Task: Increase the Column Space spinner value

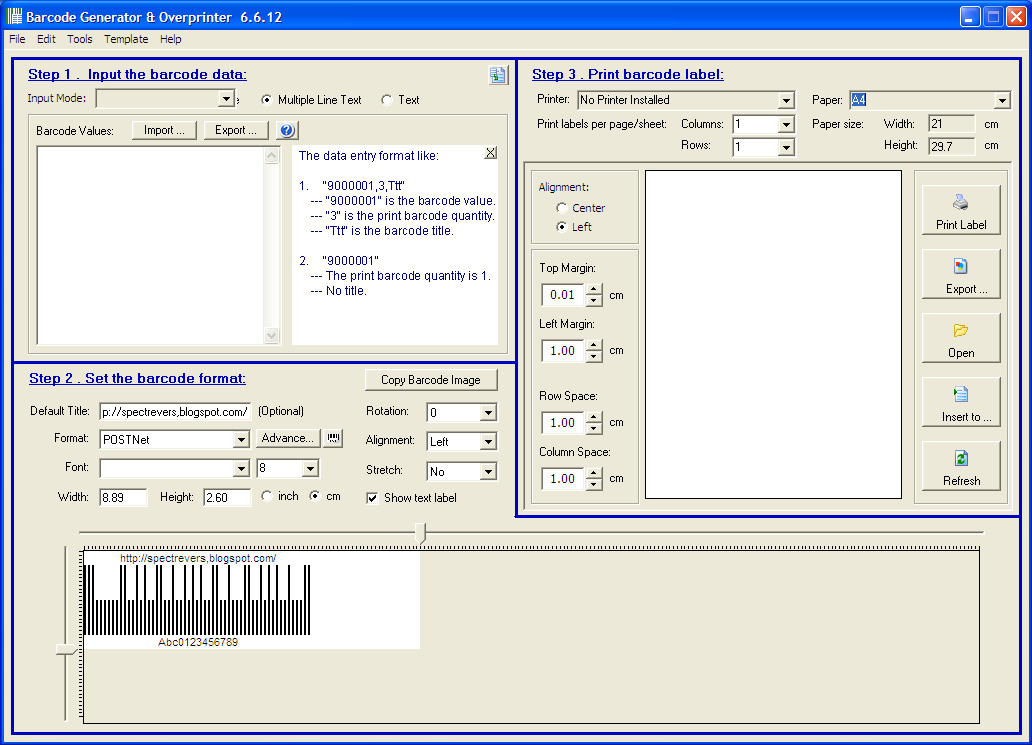Action: [594, 473]
